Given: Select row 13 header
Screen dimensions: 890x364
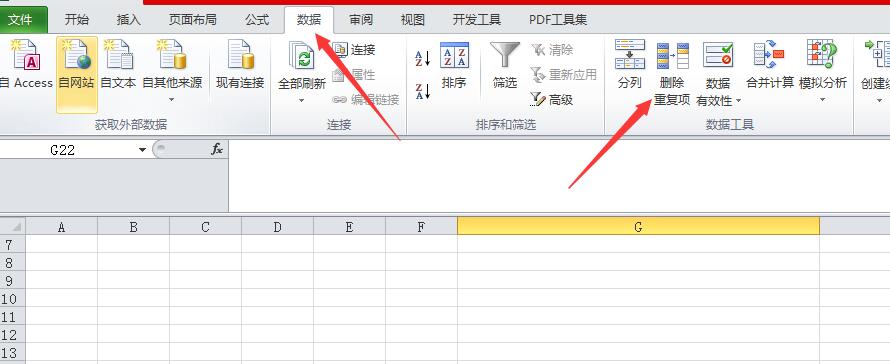Looking at the screenshot, I should tap(12, 353).
